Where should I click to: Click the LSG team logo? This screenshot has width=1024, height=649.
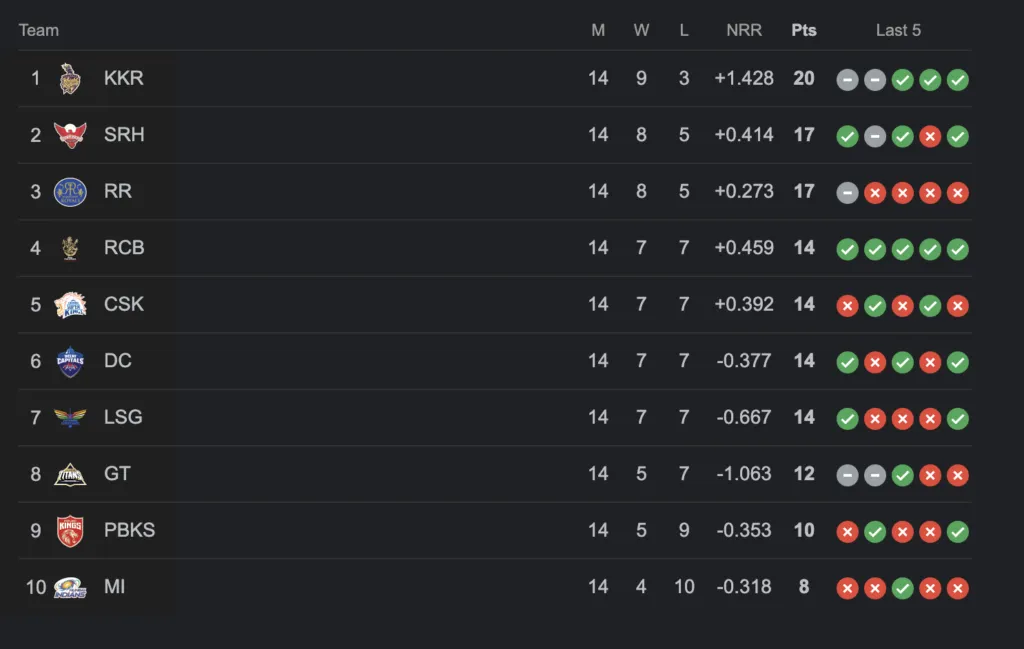pyautogui.click(x=70, y=417)
